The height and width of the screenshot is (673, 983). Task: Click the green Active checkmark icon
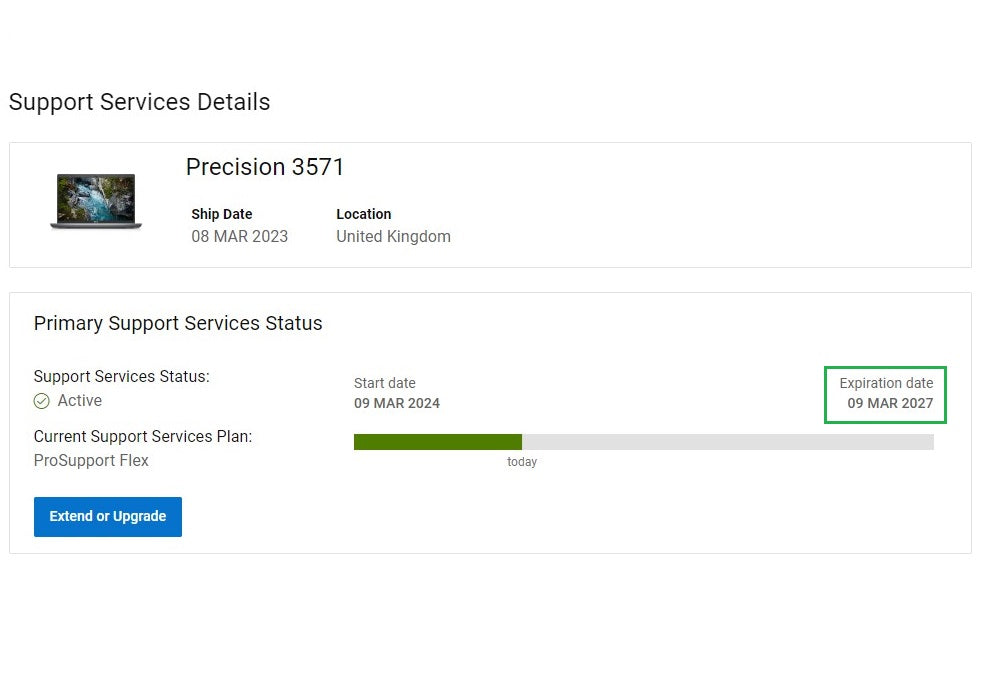click(x=42, y=401)
